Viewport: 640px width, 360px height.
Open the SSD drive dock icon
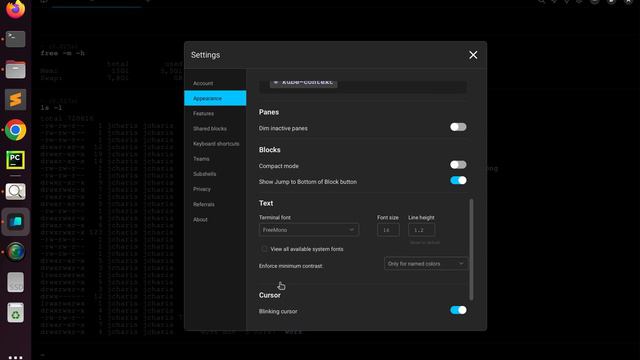coord(16,282)
